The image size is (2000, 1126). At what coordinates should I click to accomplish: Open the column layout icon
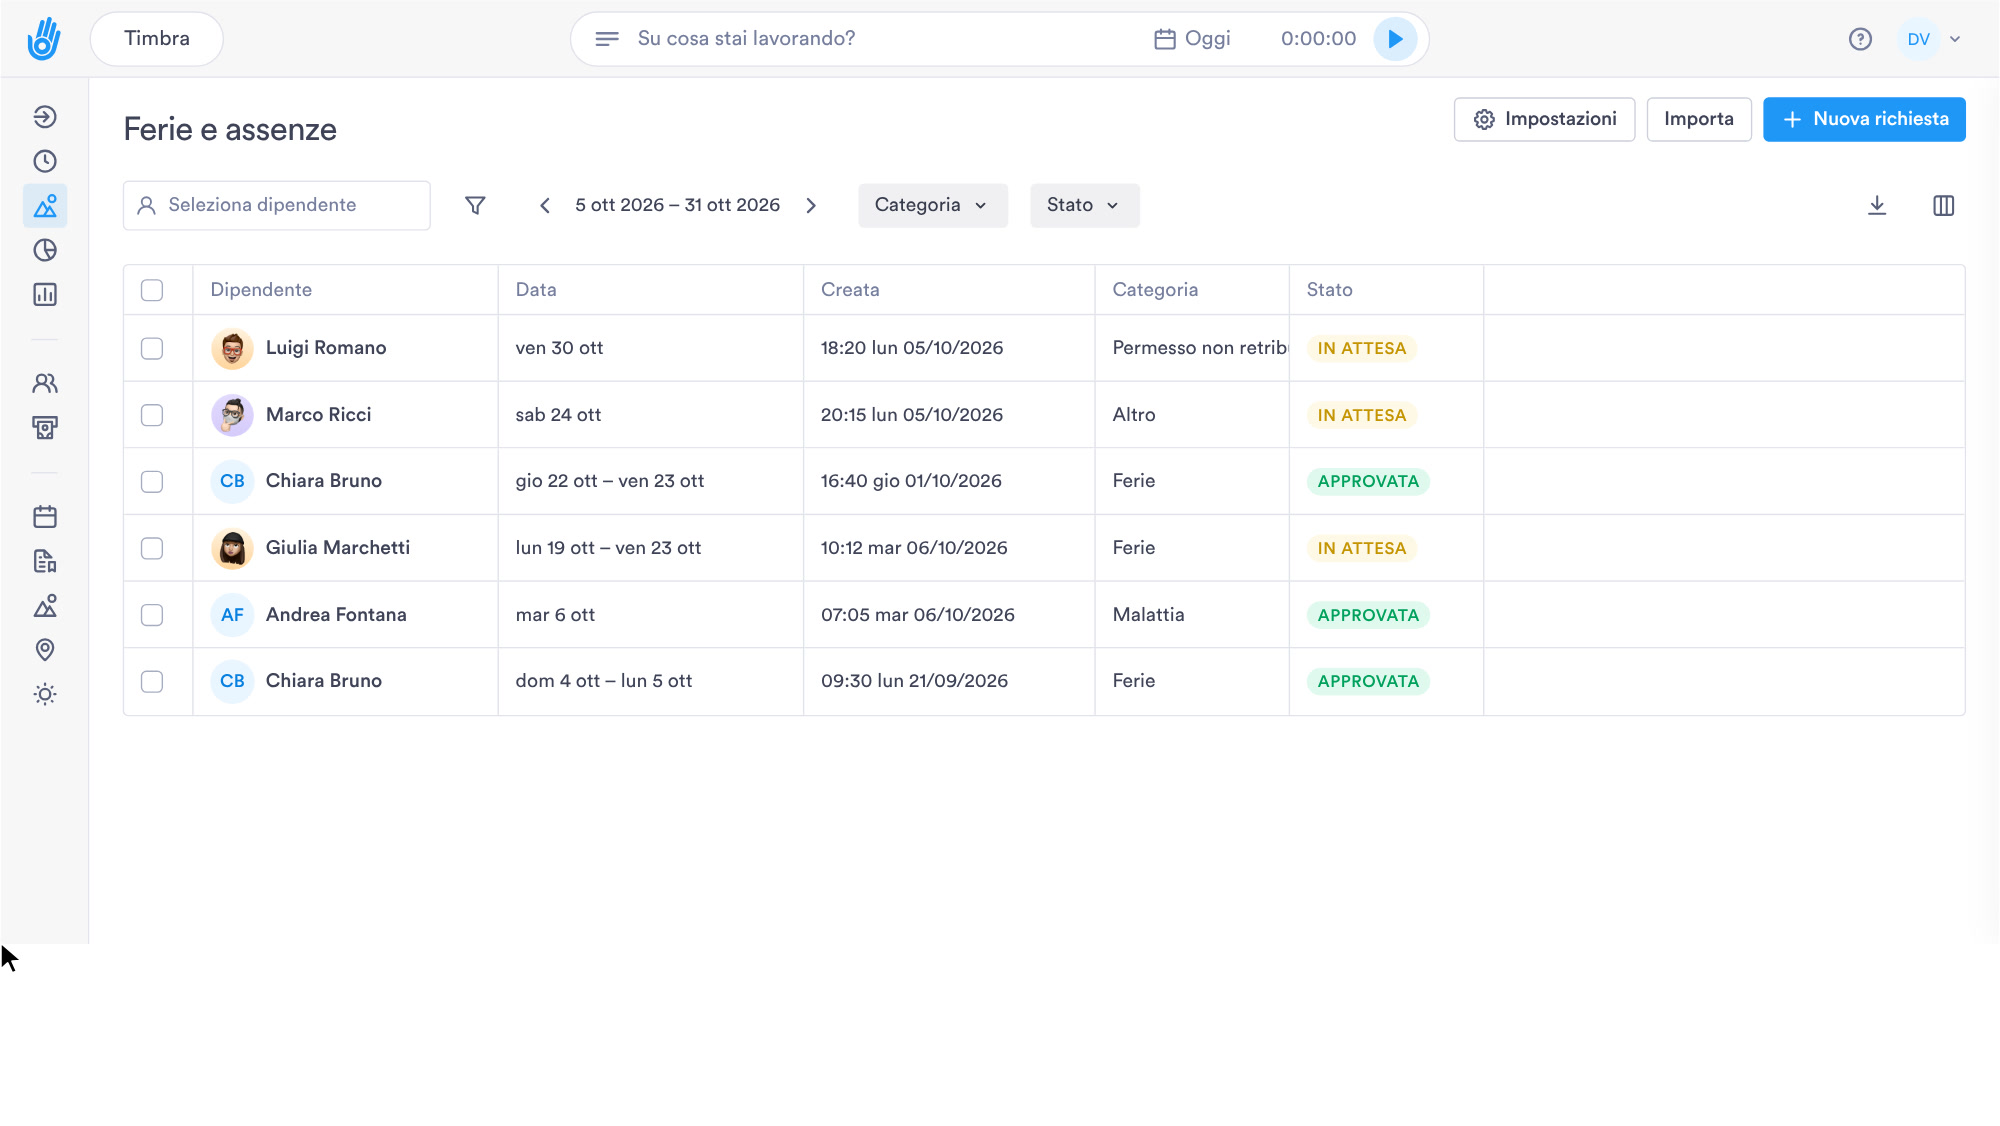(1943, 205)
